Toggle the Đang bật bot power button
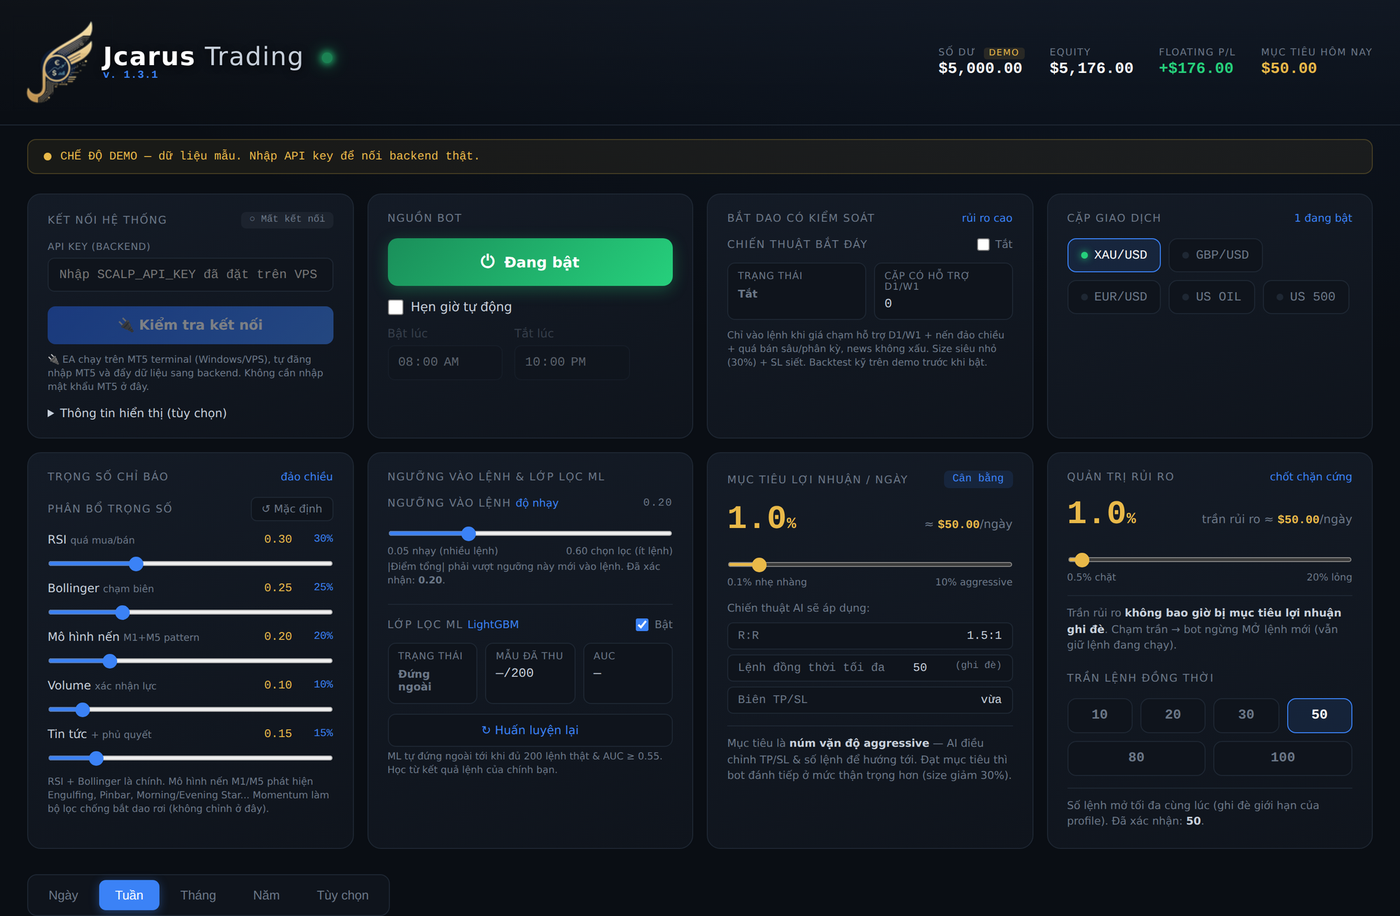The image size is (1400, 916). (x=530, y=262)
